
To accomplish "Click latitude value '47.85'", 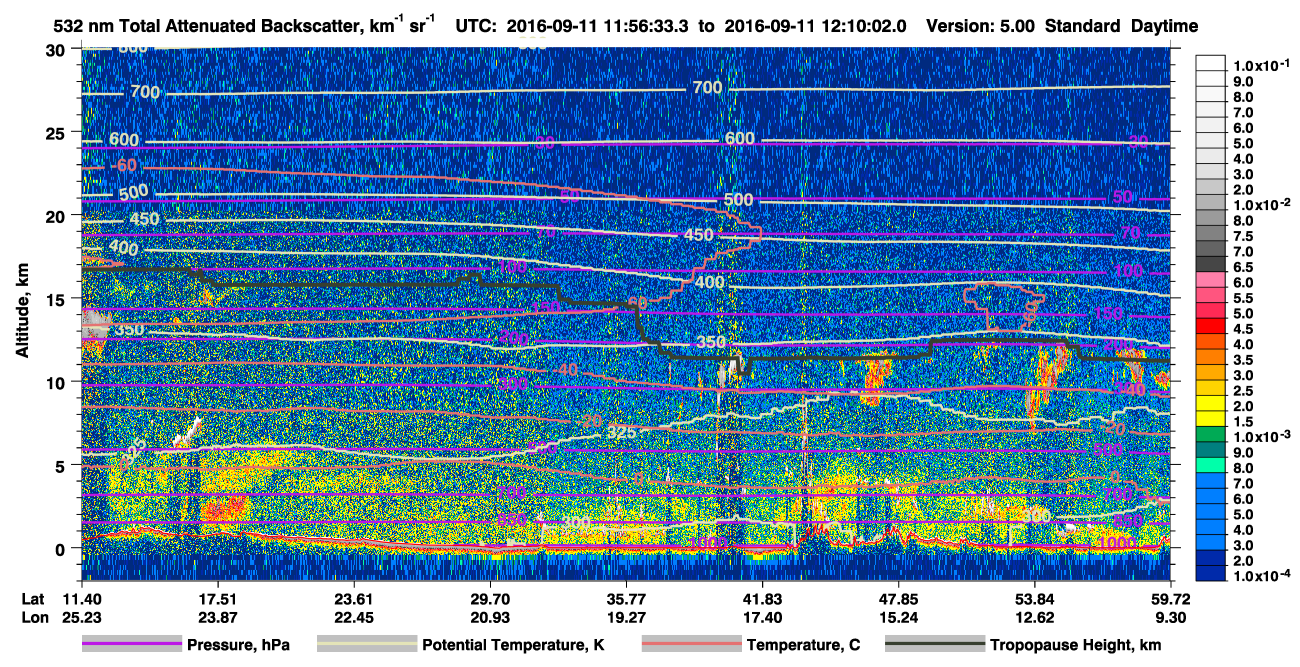I will point(898,599).
